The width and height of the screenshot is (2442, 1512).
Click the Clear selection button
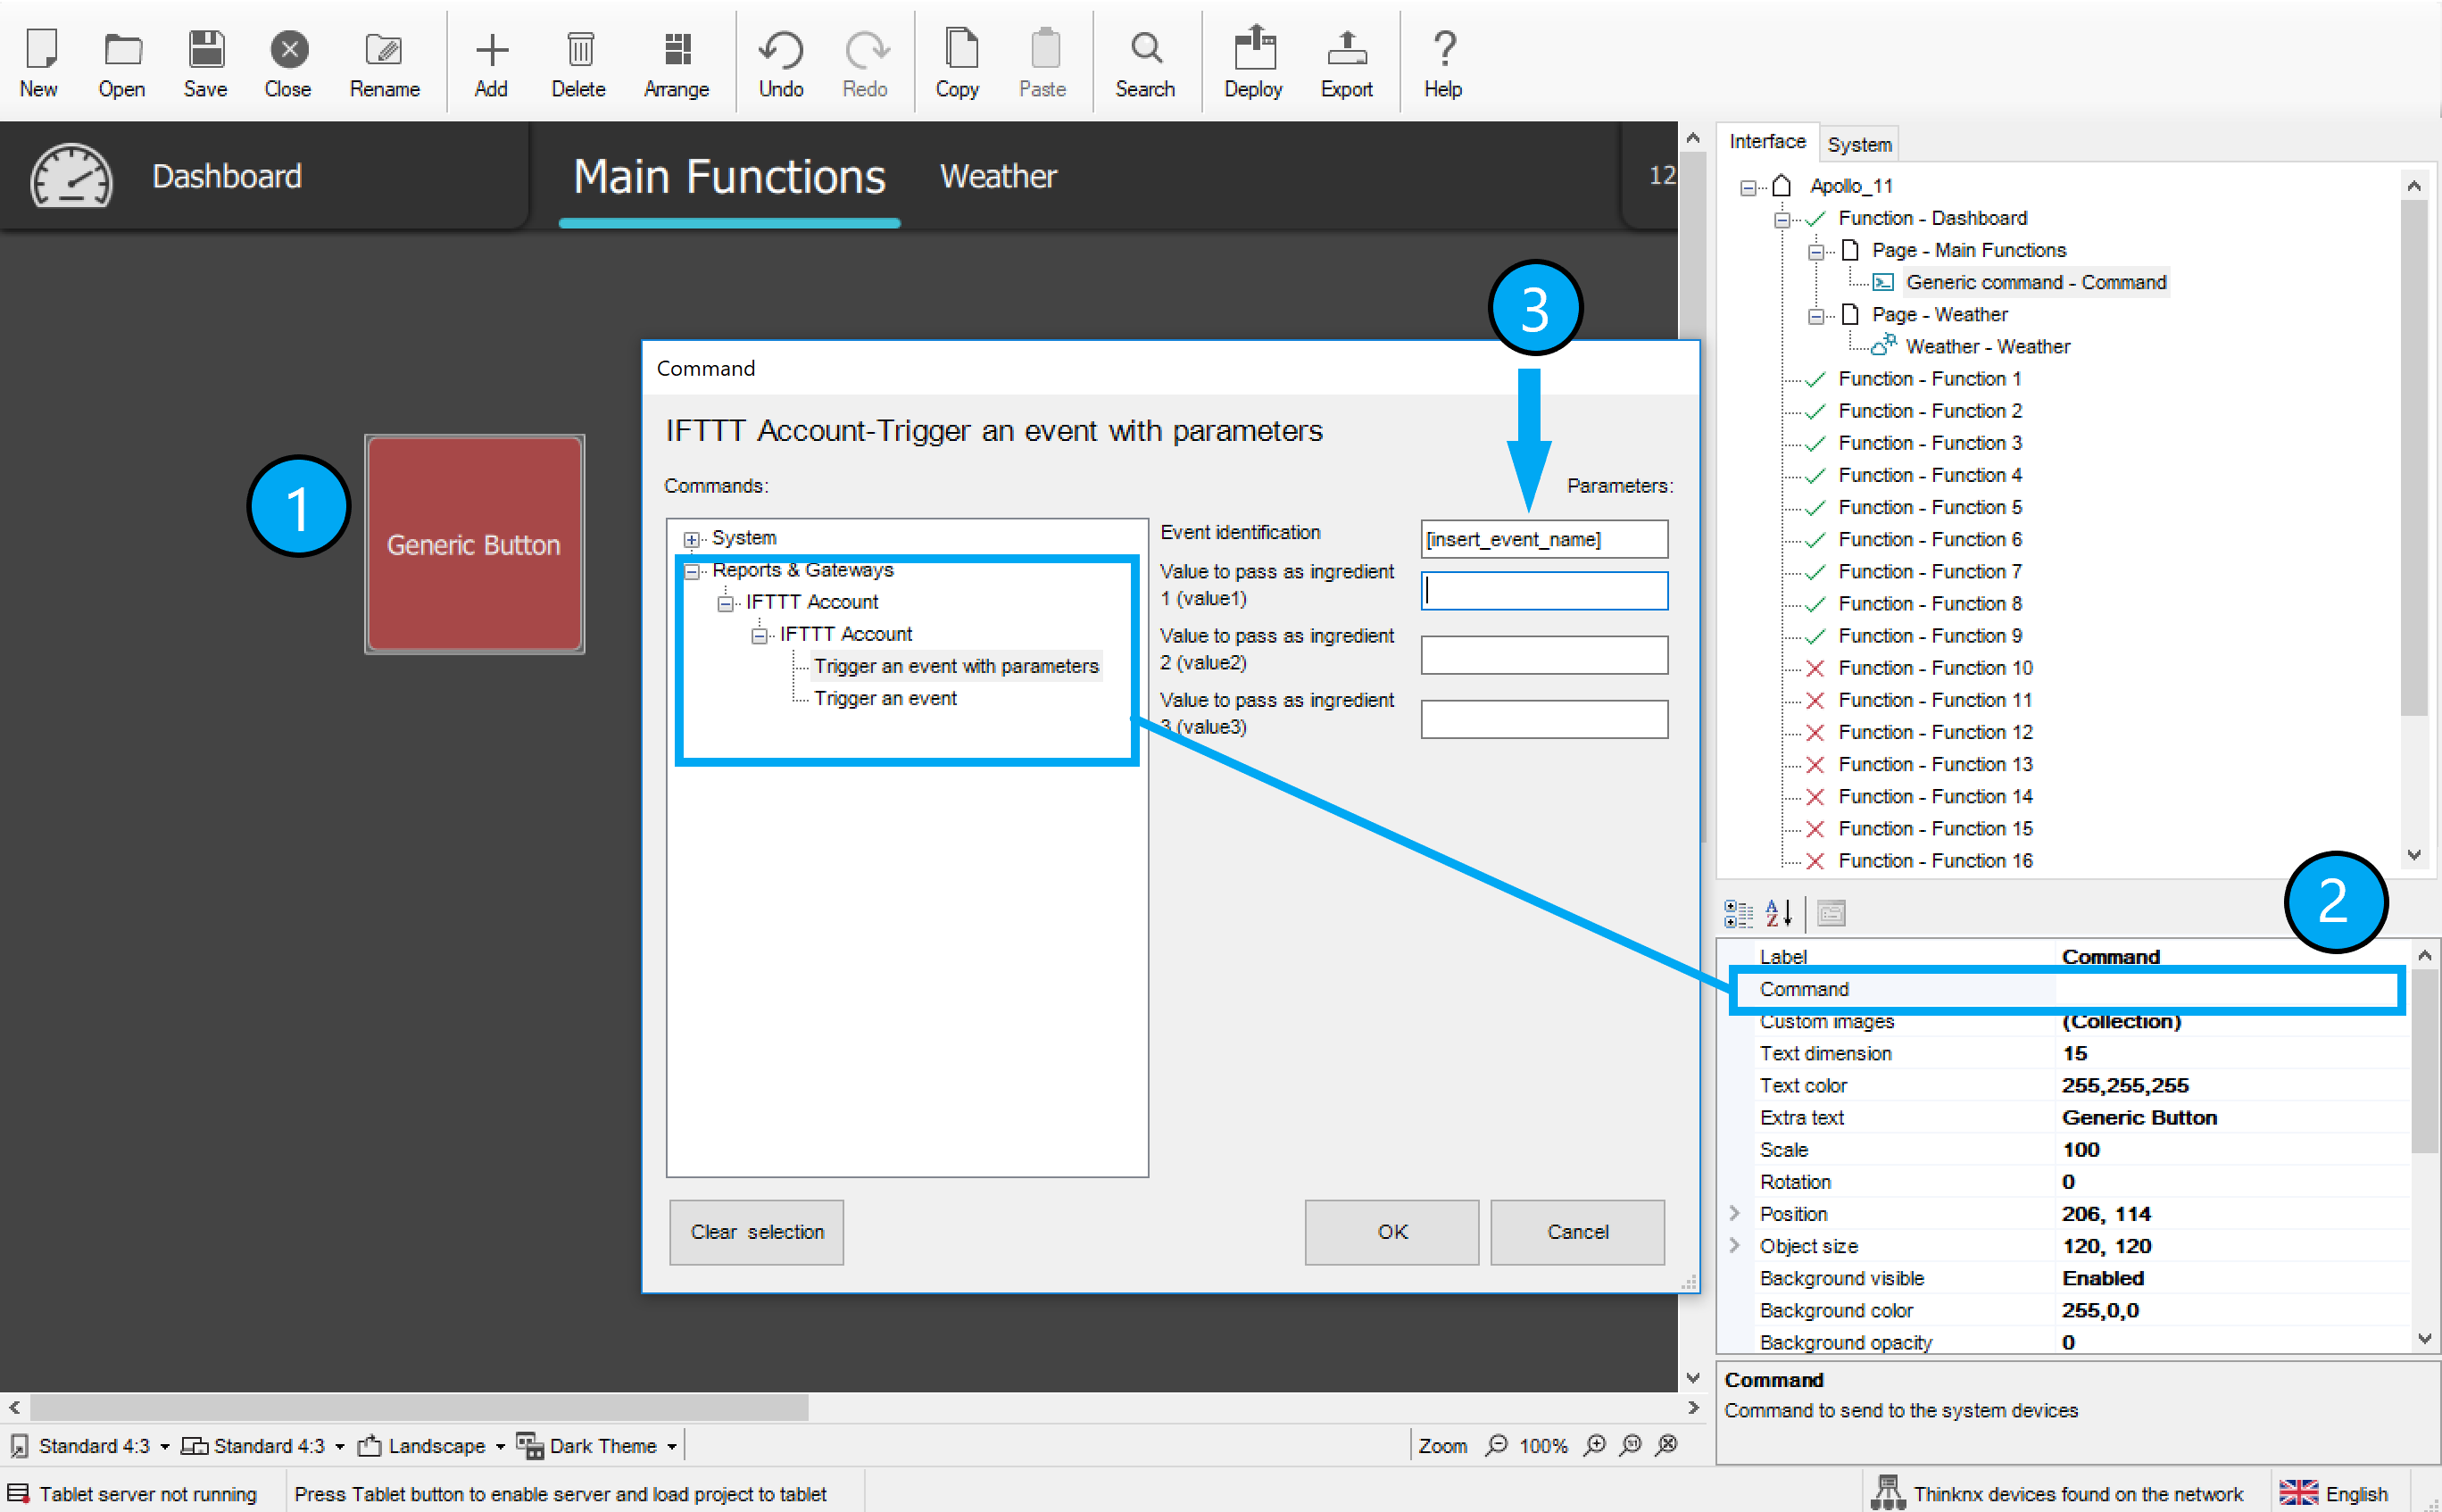[756, 1231]
